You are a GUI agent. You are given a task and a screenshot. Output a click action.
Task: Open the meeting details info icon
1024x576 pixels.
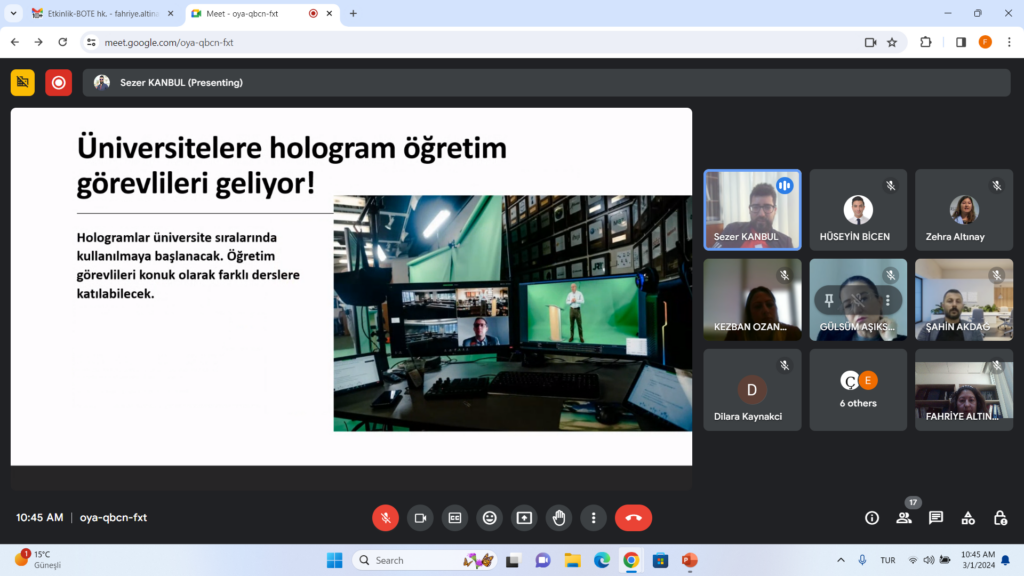(872, 518)
